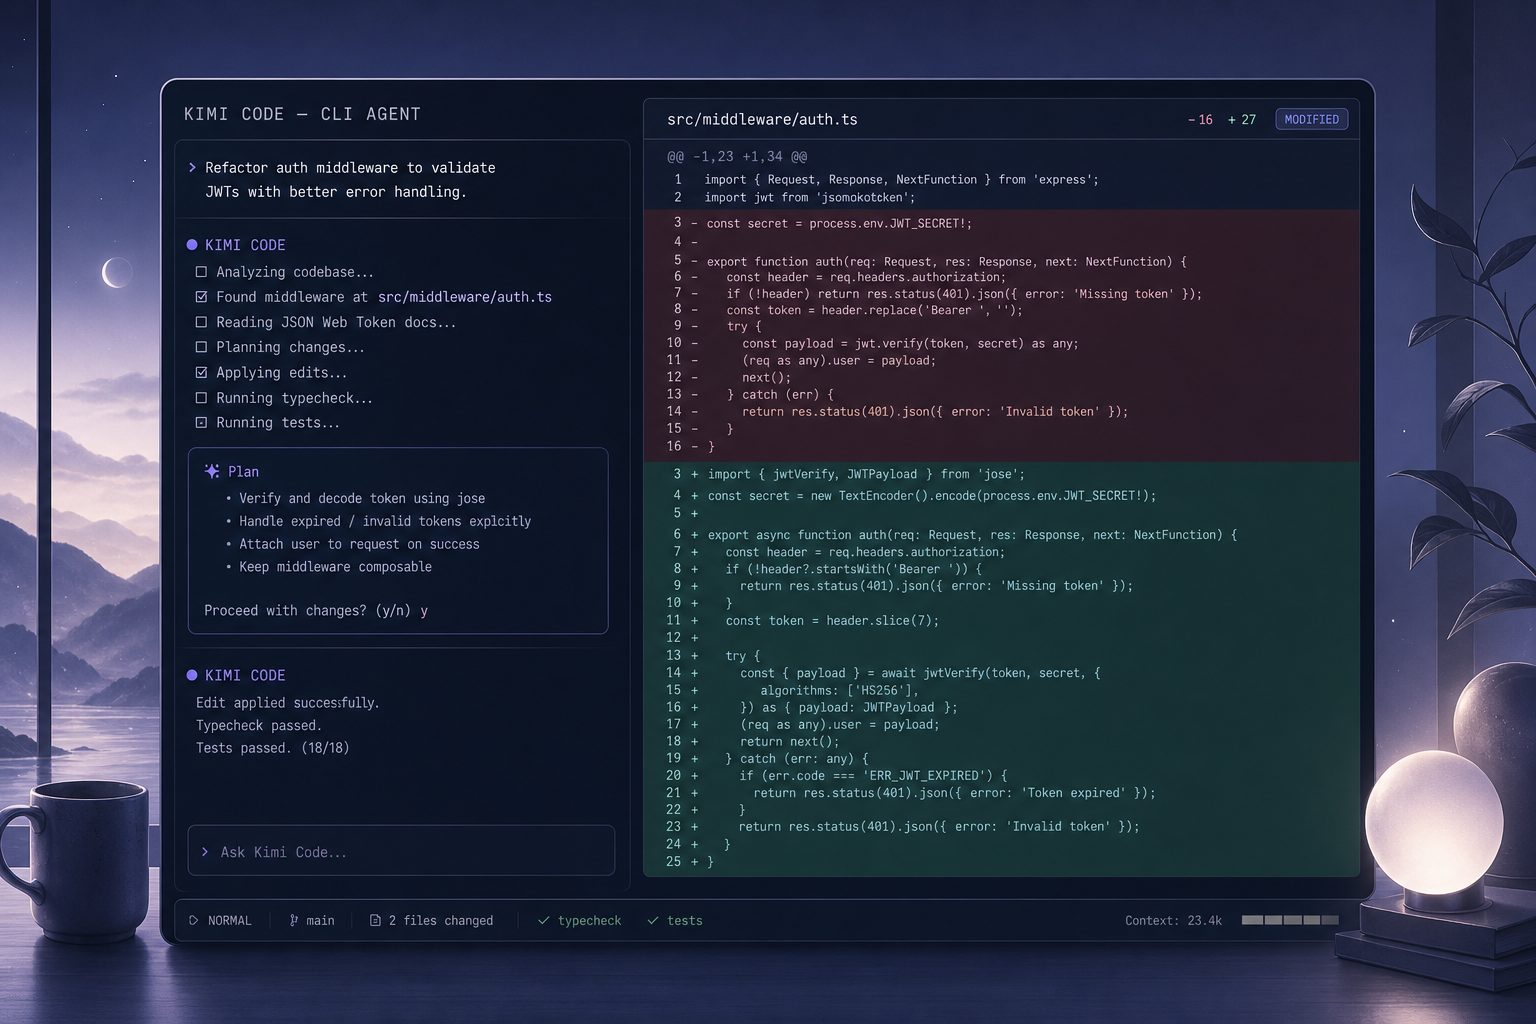Click the main branch label in status bar
The width and height of the screenshot is (1536, 1024).
point(320,920)
